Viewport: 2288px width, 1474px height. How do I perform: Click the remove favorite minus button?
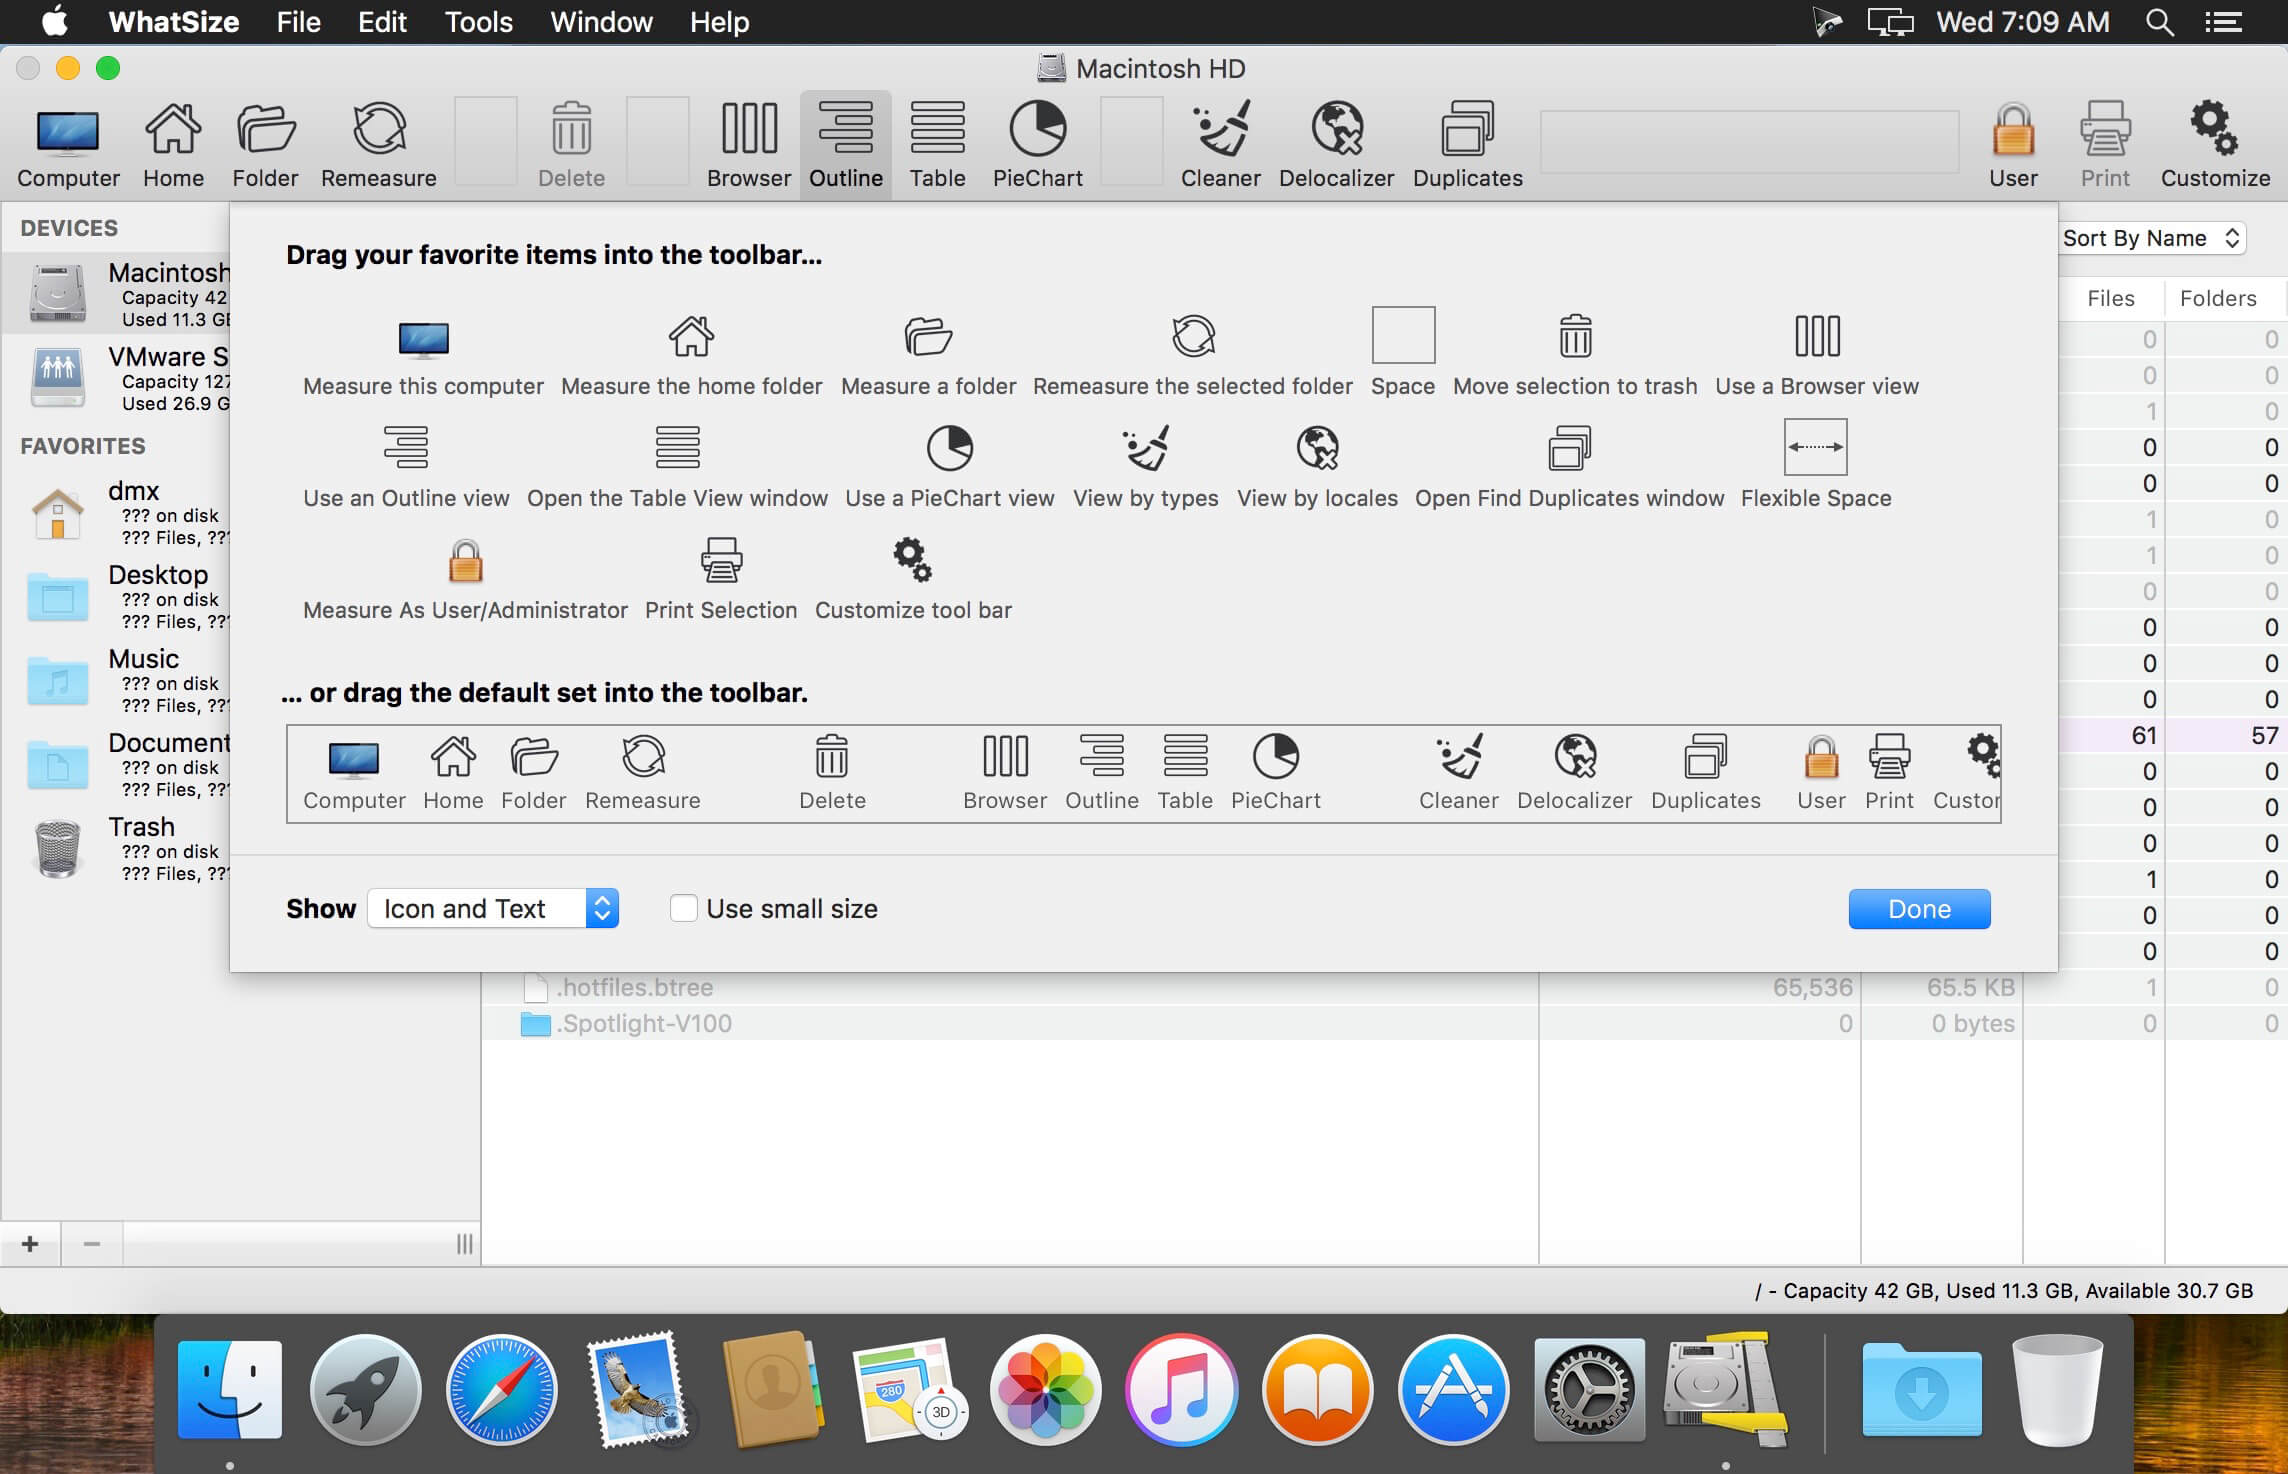point(92,1243)
